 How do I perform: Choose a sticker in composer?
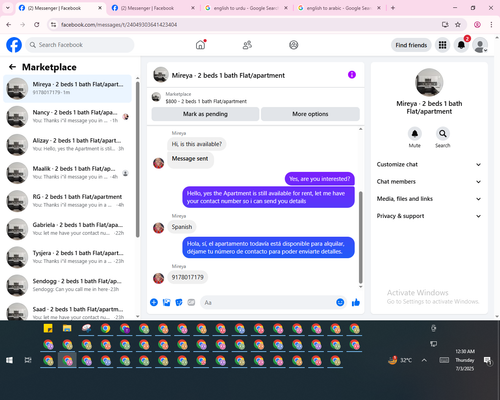point(179,302)
